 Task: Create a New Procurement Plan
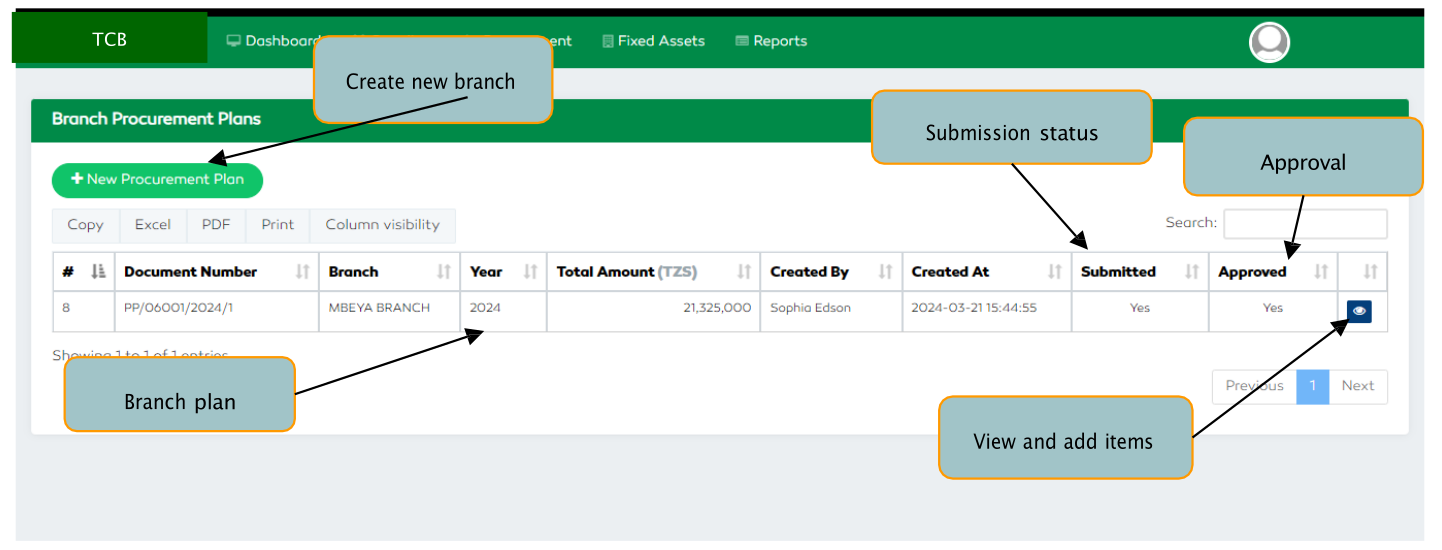(x=157, y=180)
